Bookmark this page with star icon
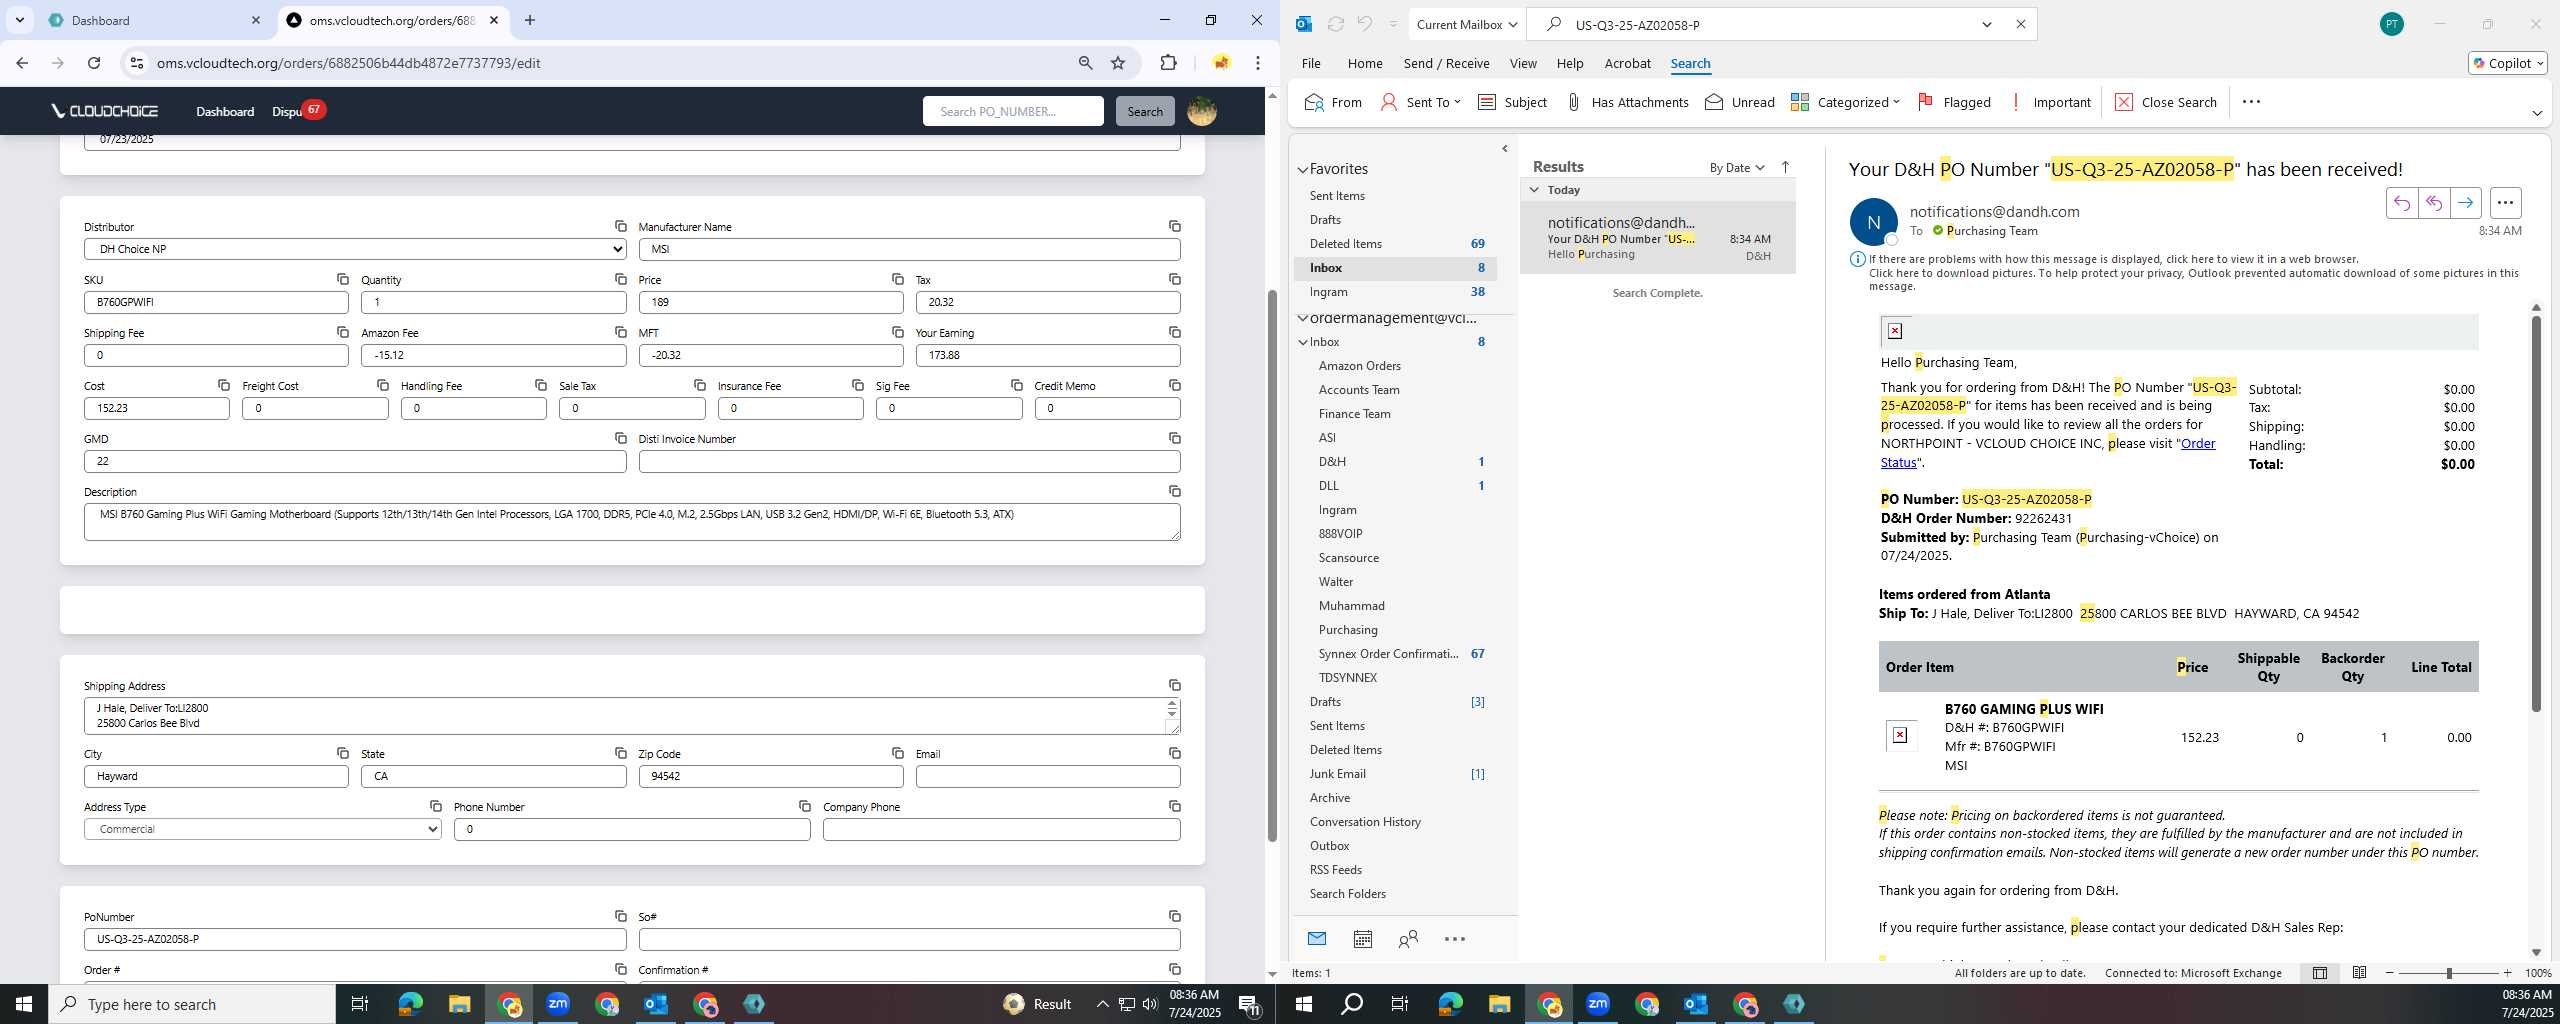The height and width of the screenshot is (1024, 2560). [1118, 63]
